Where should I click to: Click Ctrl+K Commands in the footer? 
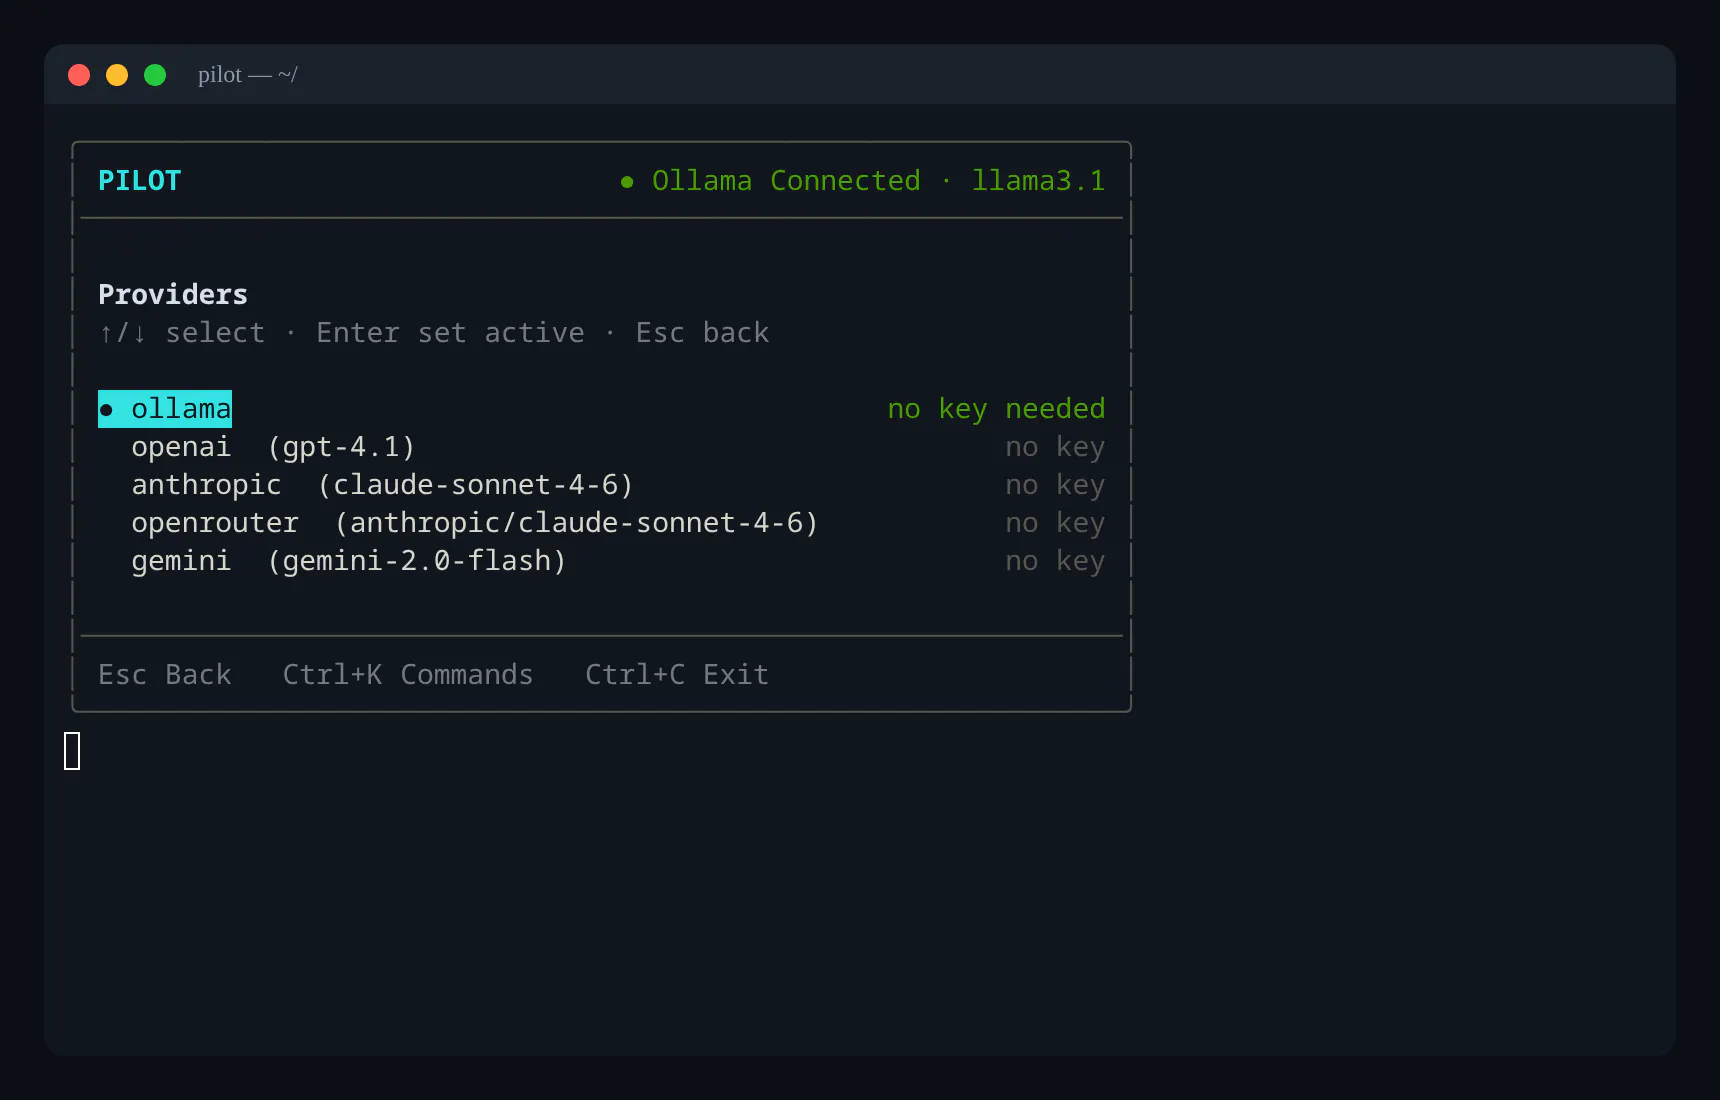408,675
